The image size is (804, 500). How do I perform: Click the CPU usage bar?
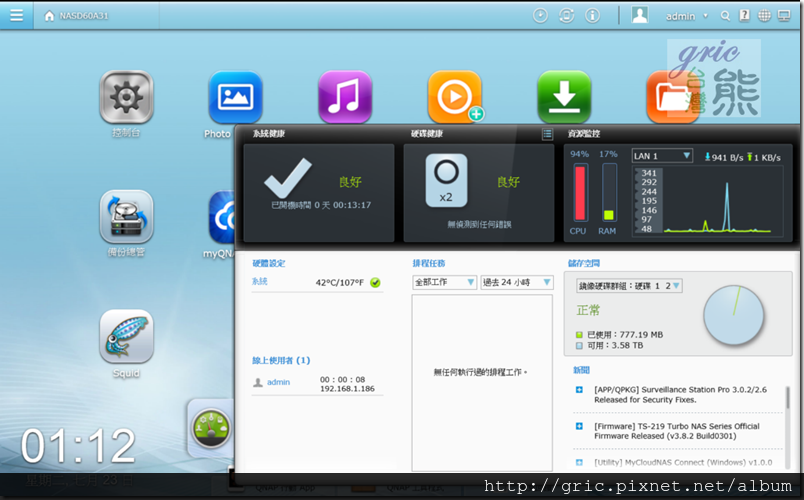[x=580, y=193]
